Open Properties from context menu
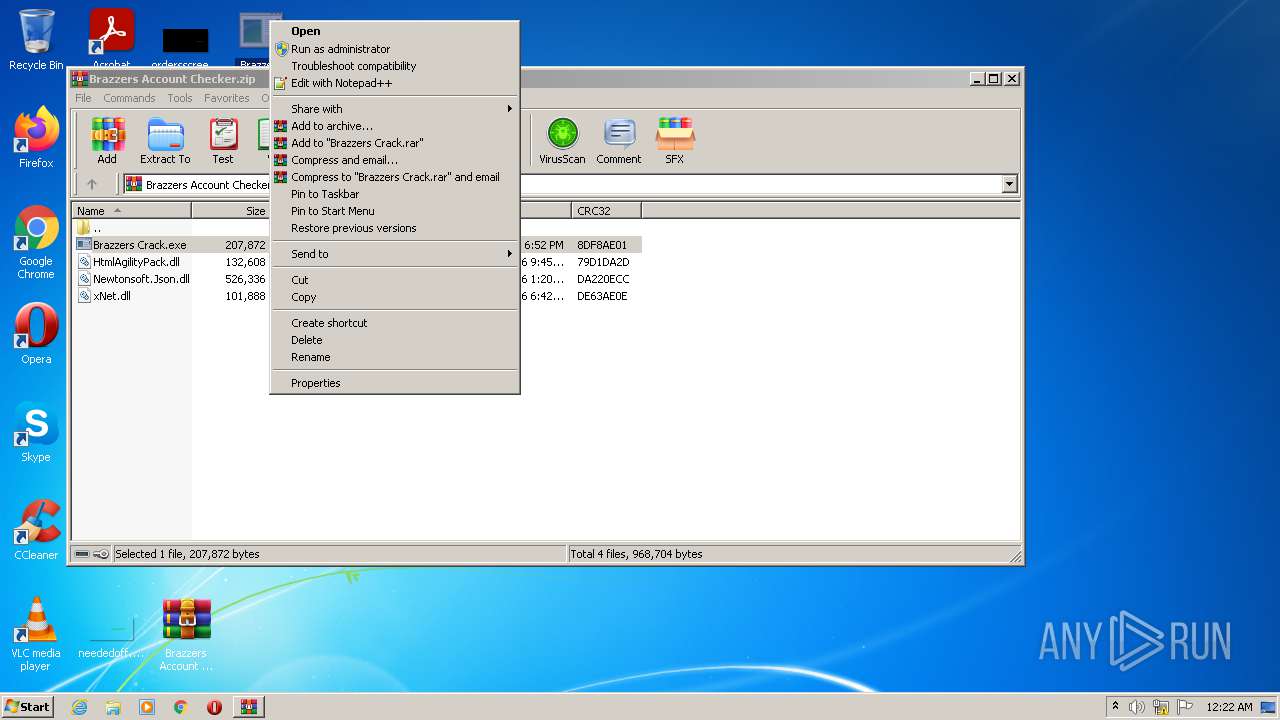1280x720 pixels. pos(395,383)
